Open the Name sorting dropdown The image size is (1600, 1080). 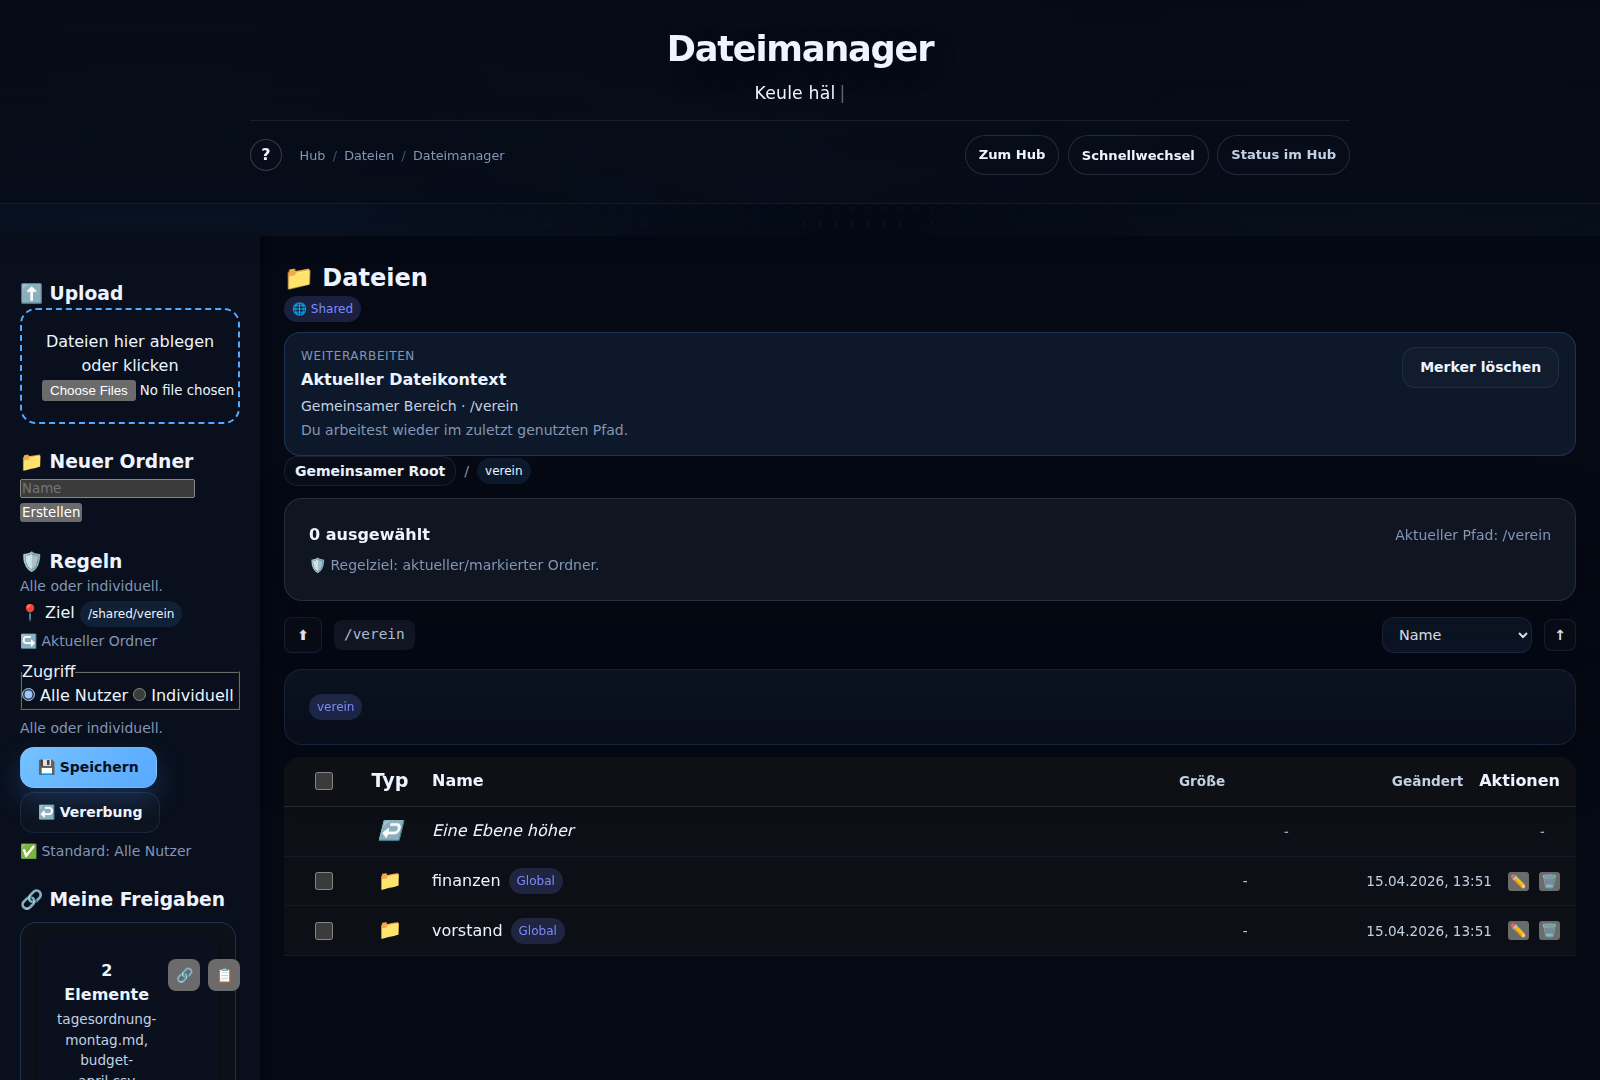click(1456, 634)
